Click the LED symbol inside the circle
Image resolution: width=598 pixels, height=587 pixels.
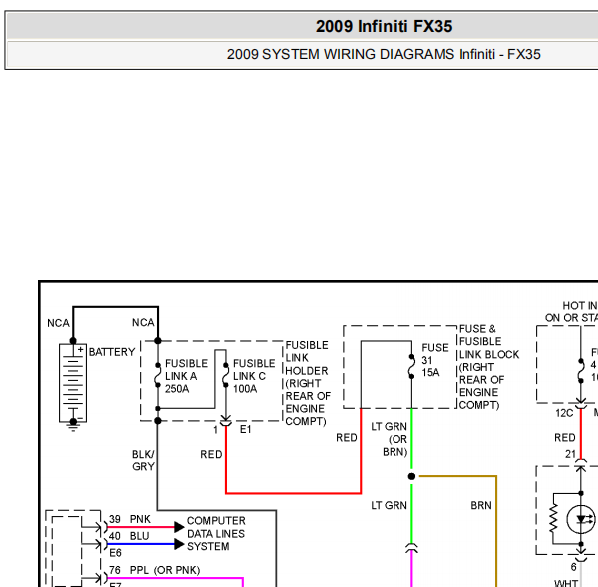[x=581, y=519]
